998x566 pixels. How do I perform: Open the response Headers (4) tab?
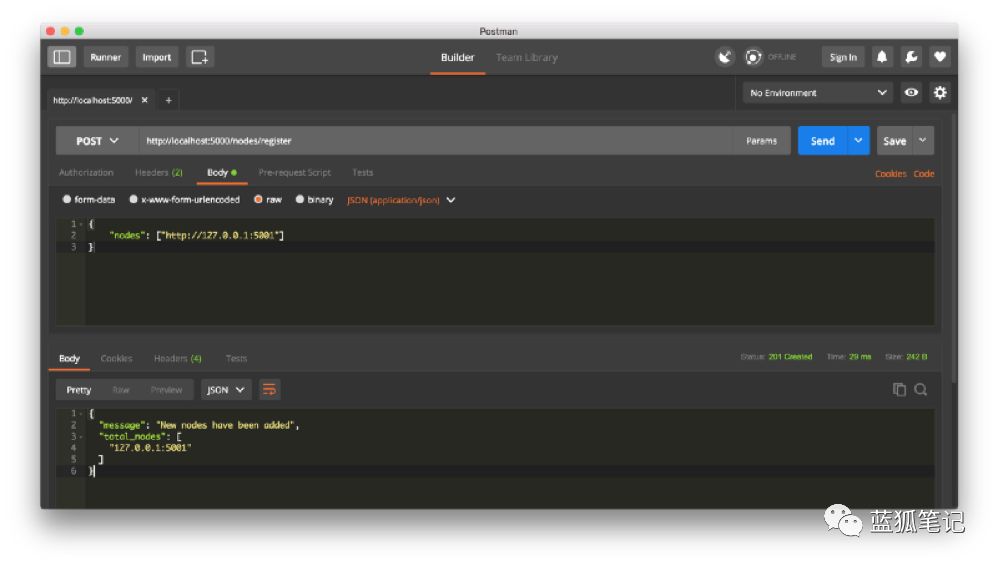pos(178,358)
